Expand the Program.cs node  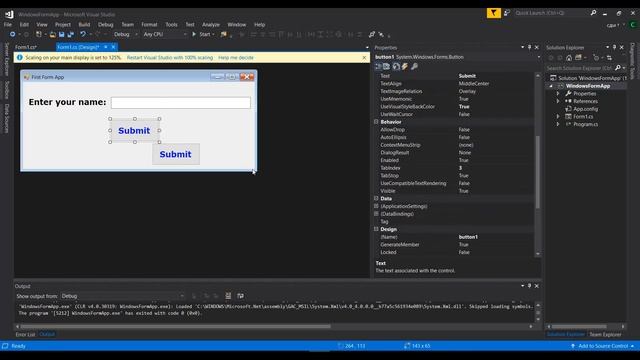558,124
